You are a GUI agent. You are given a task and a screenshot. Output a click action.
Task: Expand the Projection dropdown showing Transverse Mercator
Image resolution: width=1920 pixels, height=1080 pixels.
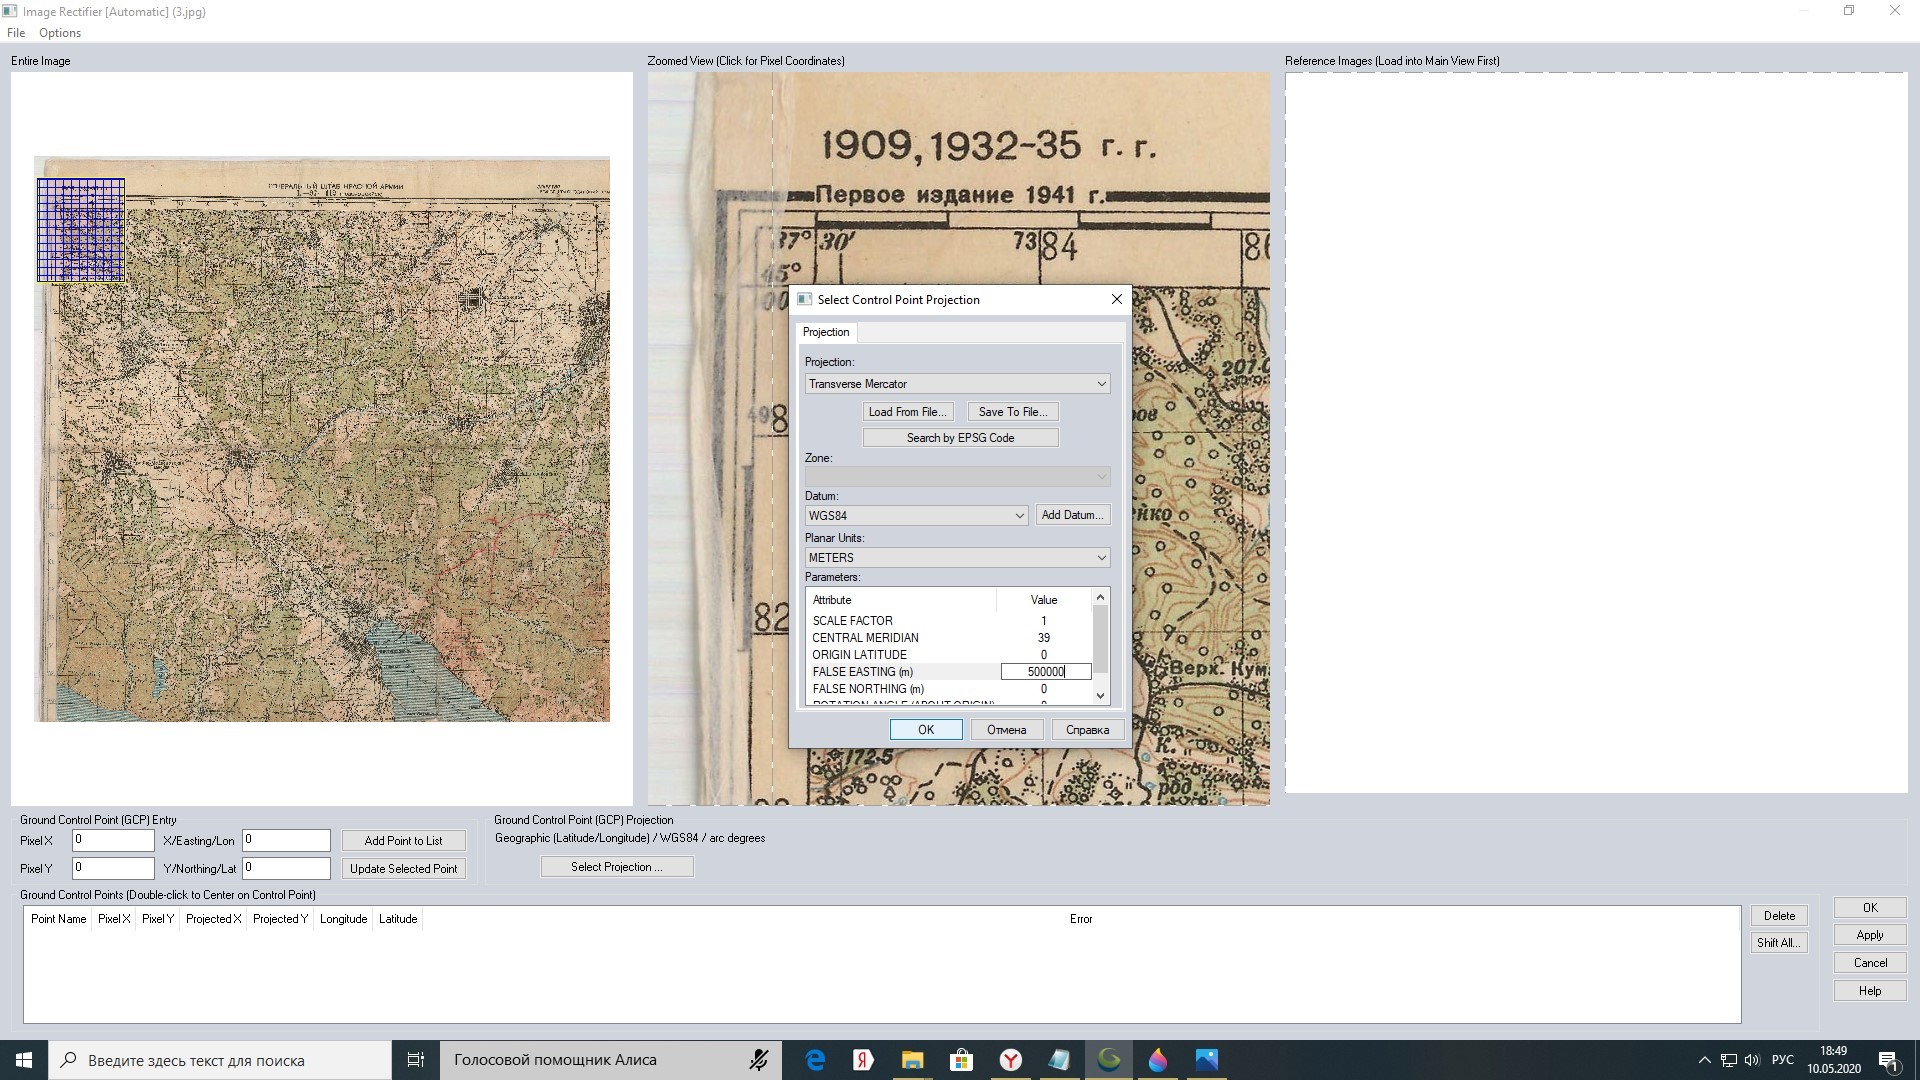[957, 384]
